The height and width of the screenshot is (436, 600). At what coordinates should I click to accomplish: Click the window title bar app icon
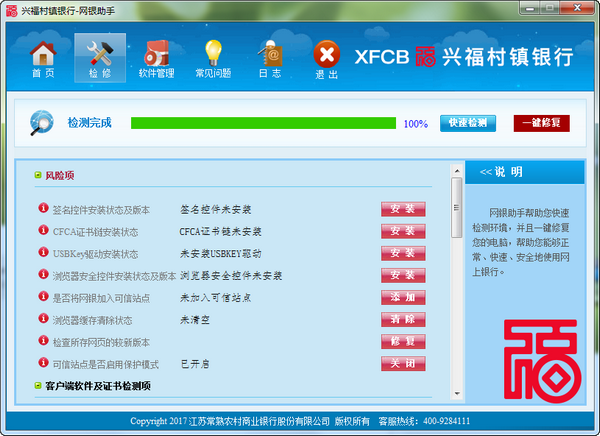tap(11, 10)
